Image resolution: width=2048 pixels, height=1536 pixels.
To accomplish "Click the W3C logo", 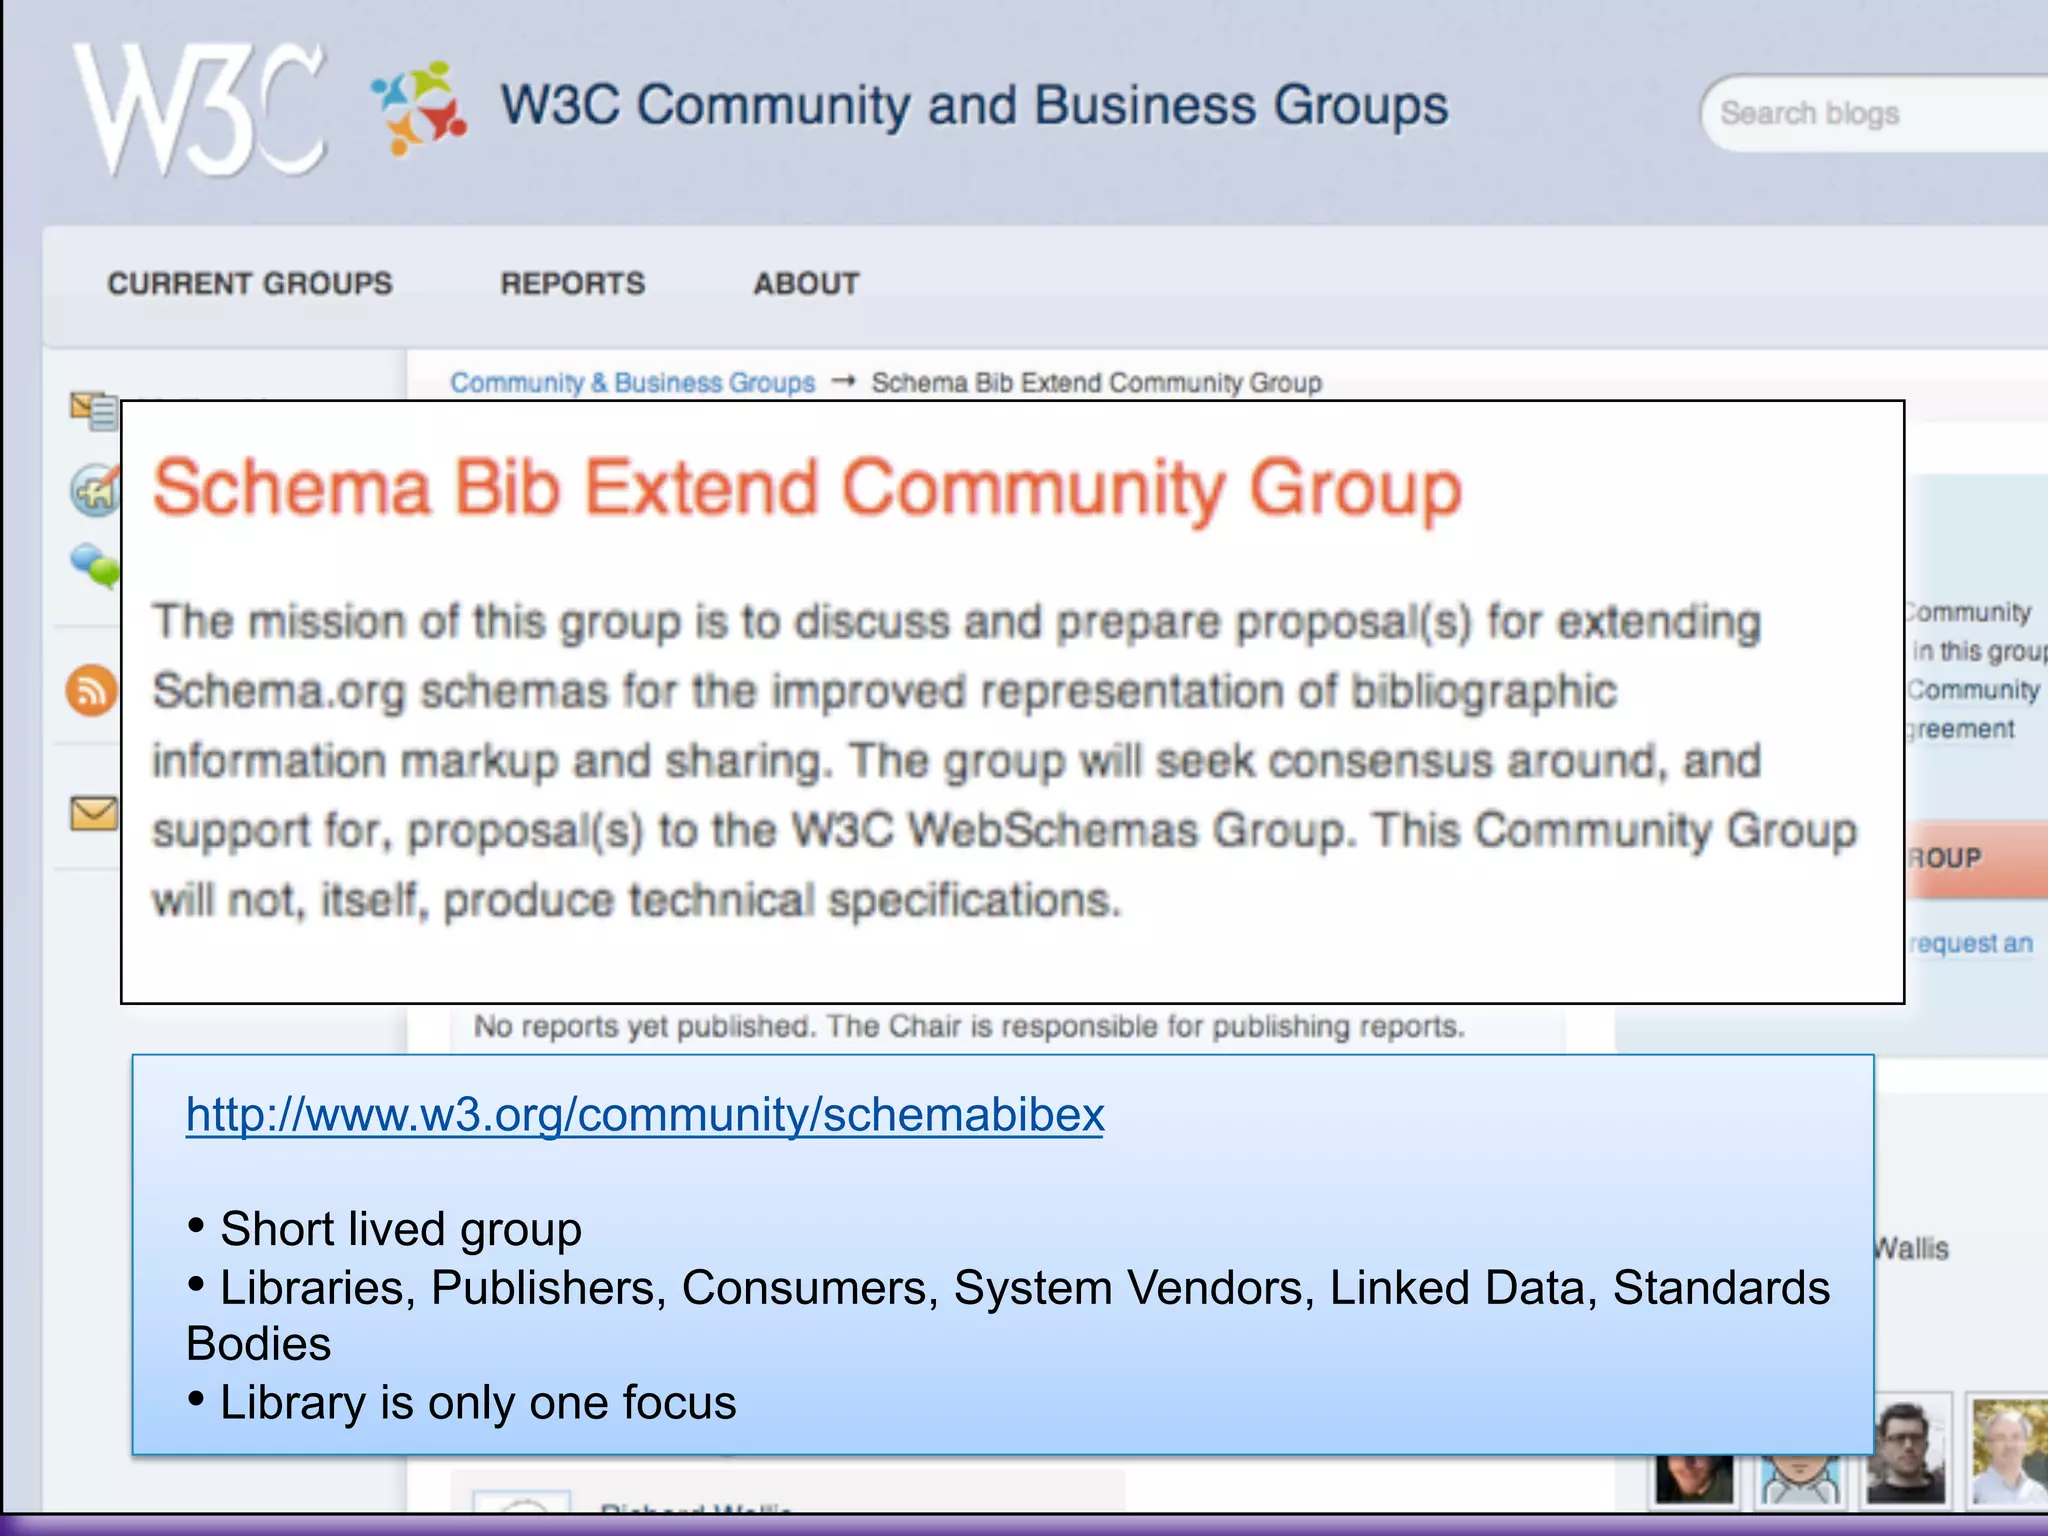I will 200,110.
